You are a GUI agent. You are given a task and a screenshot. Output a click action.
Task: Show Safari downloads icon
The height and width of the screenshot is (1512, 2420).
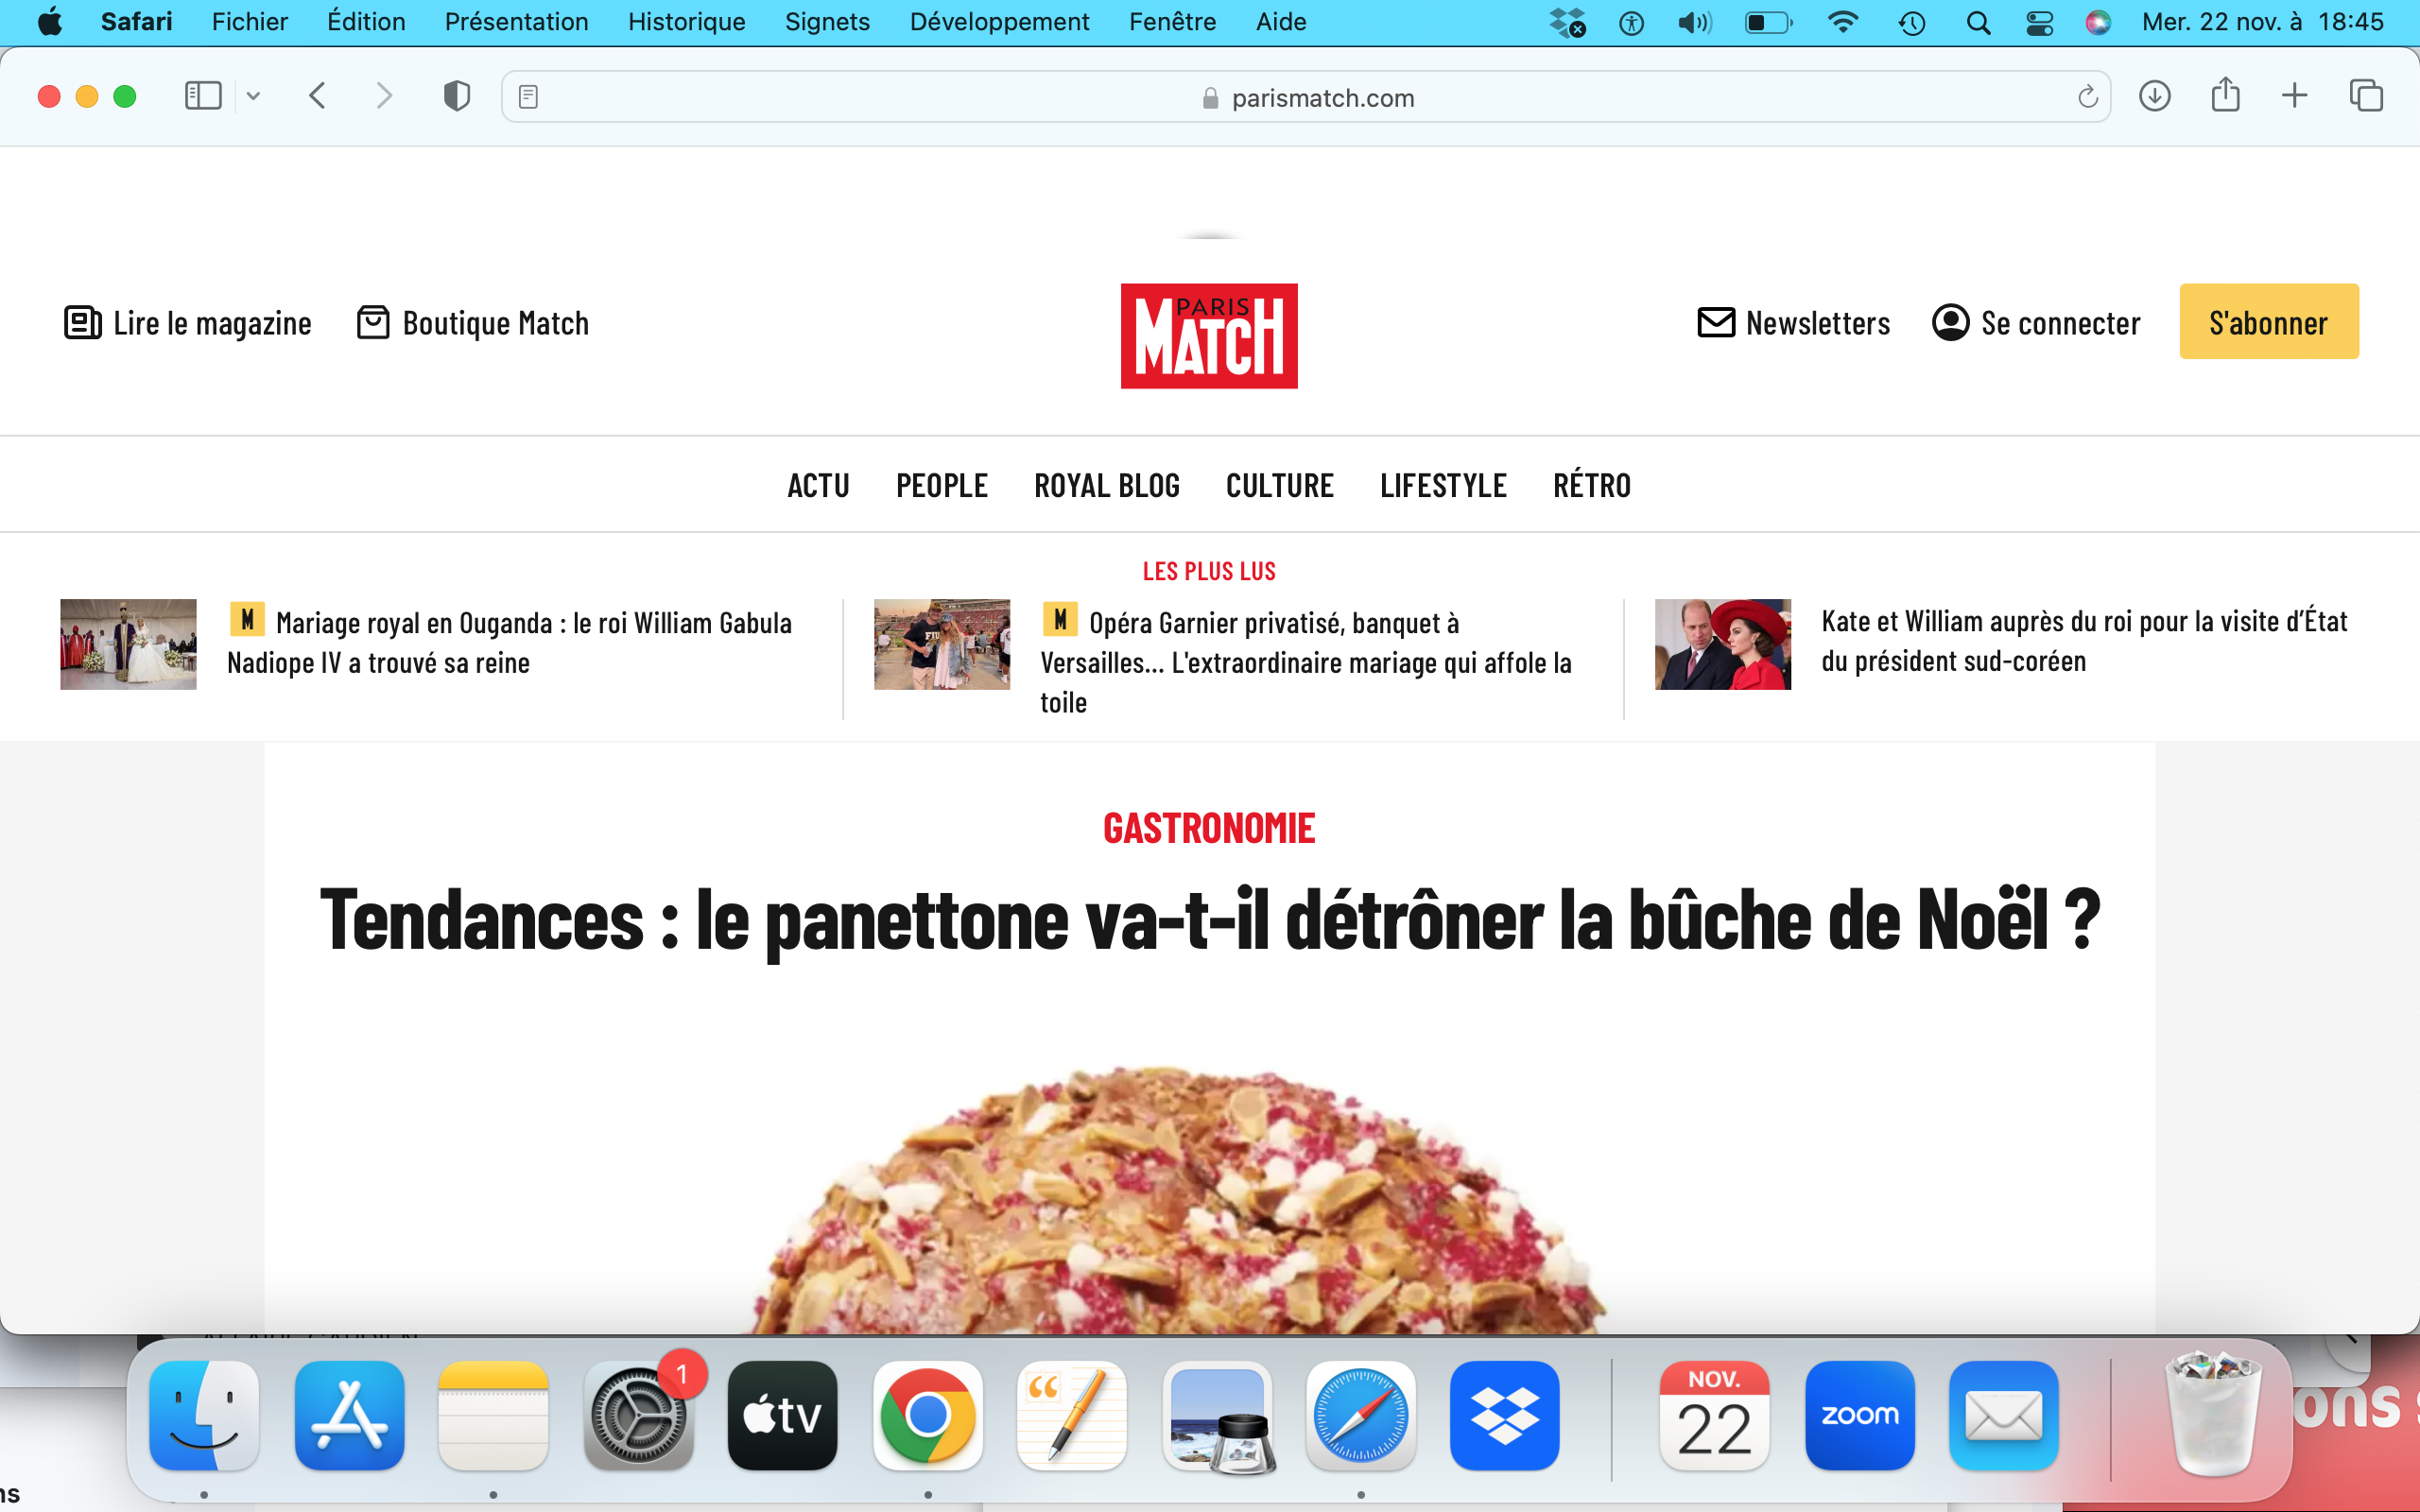coord(2154,96)
